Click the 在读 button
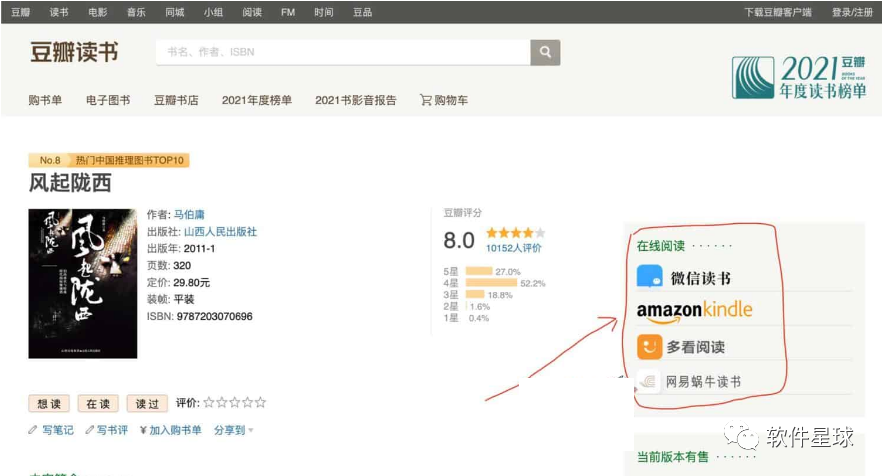882x476 pixels. (98, 403)
